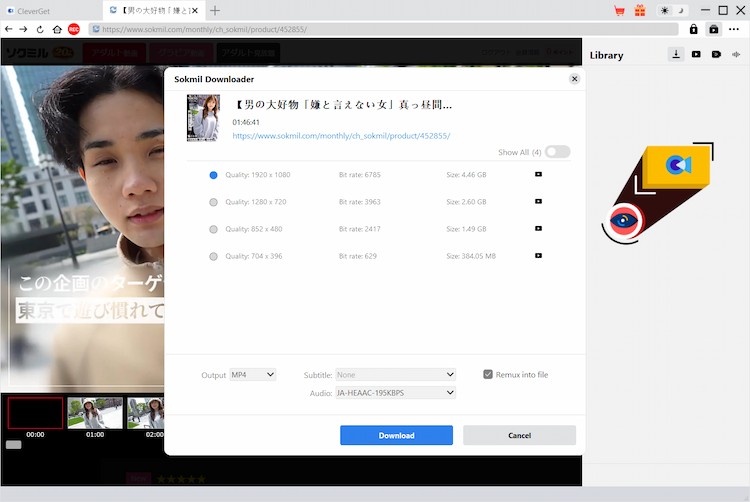Open the Audio track dropdown
This screenshot has width=750, height=502.
(x=395, y=393)
